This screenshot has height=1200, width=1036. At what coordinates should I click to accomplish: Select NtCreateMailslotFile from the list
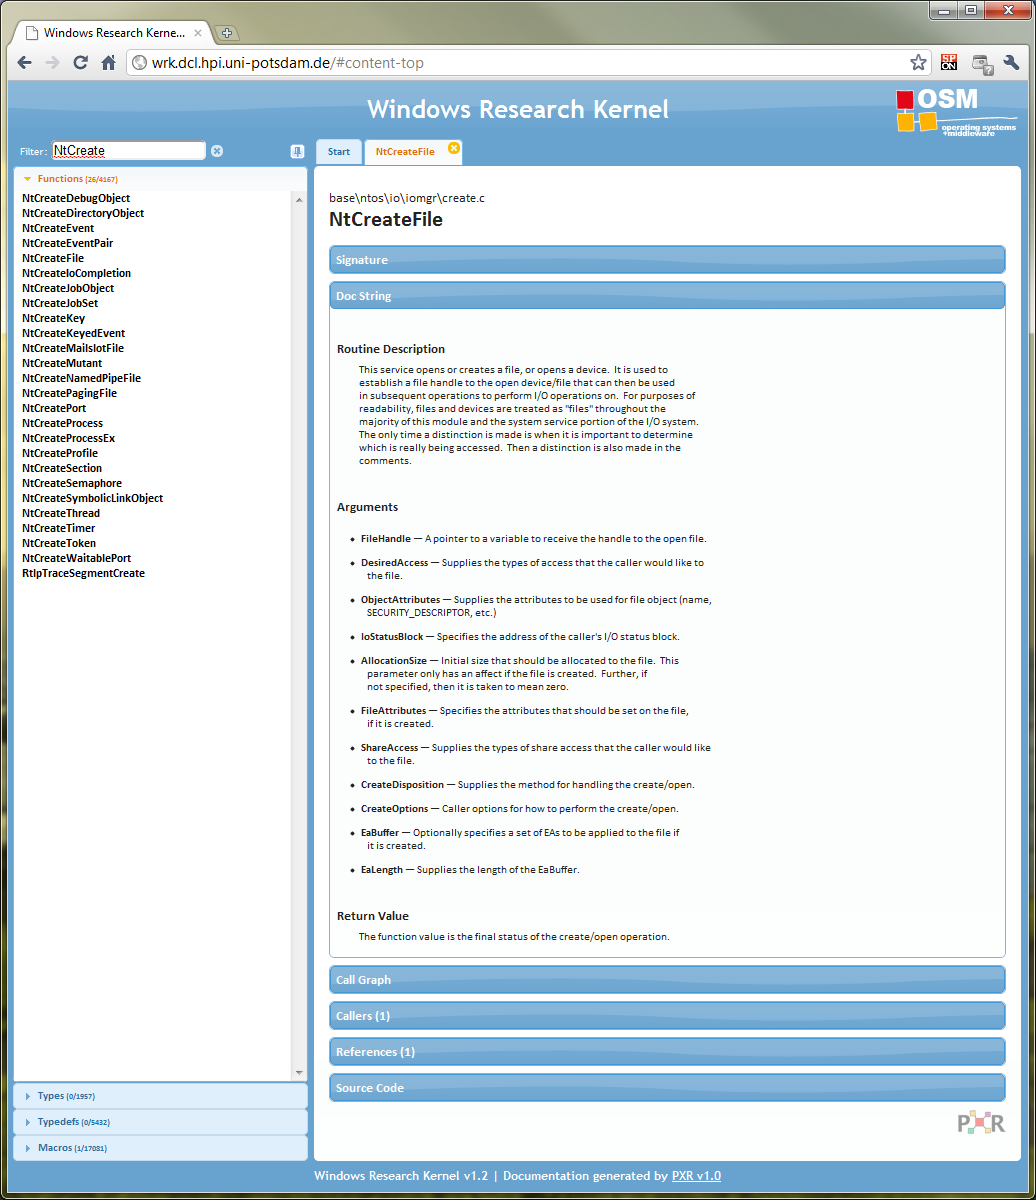pos(73,348)
